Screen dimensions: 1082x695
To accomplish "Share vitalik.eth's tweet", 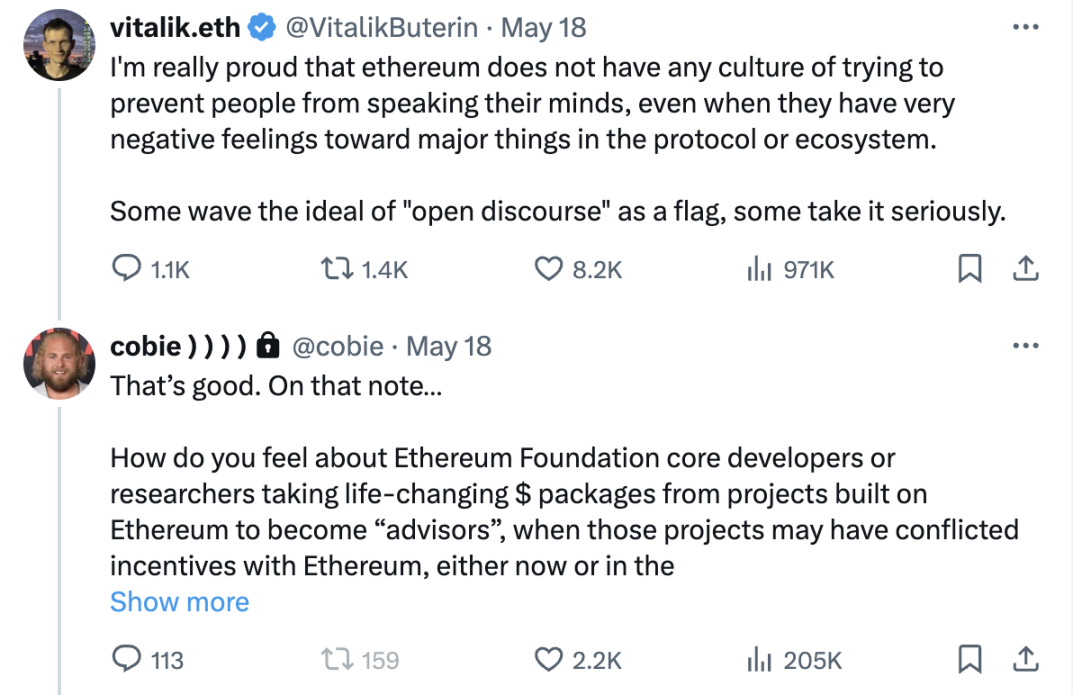I will pos(1026,269).
